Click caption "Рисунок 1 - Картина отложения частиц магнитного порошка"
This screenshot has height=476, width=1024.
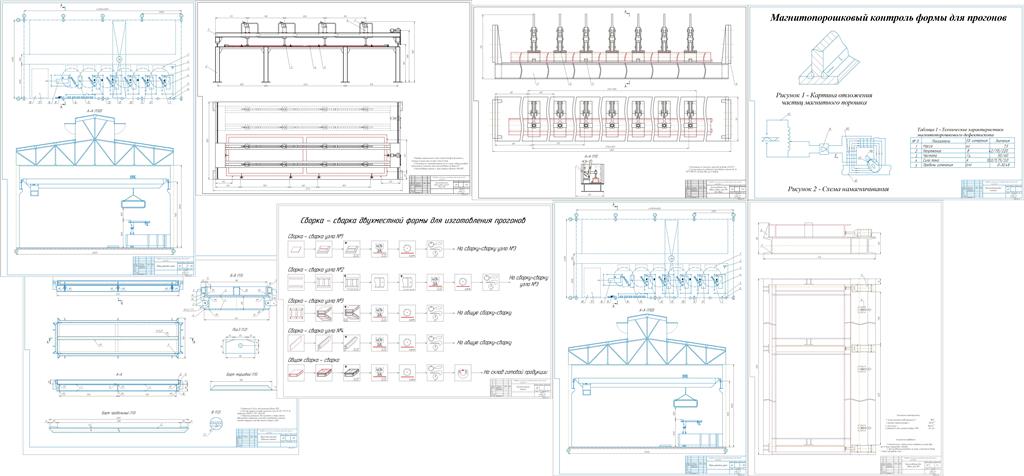(823, 98)
